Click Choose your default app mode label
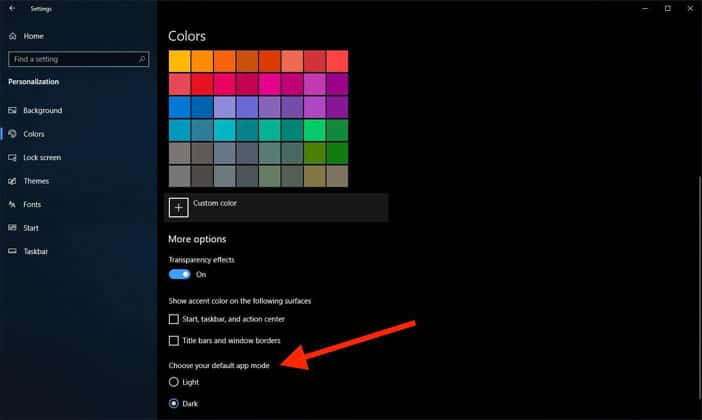The image size is (702, 420). (x=219, y=365)
